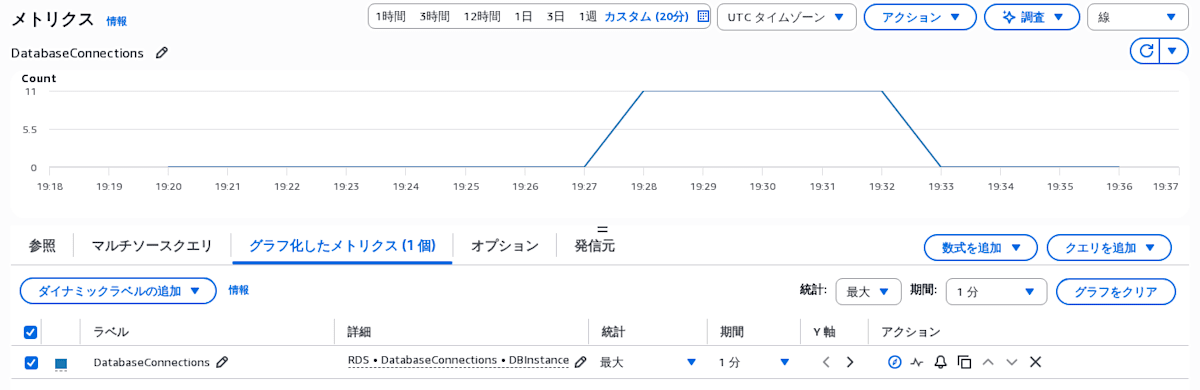Refresh the graph with the reload icon

[x=1146, y=51]
